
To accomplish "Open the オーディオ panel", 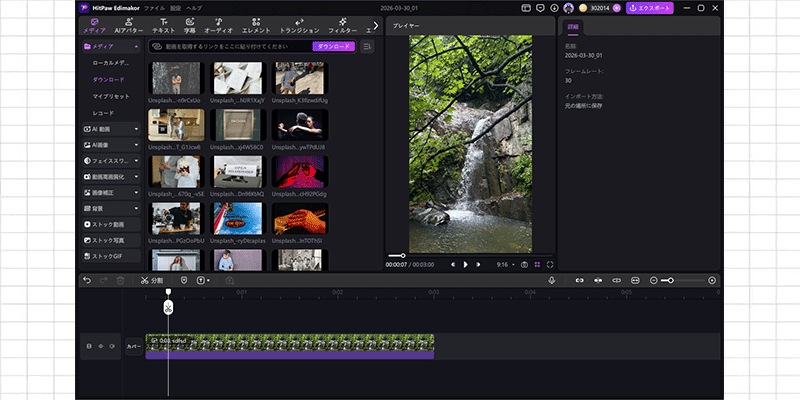I will coord(218,25).
